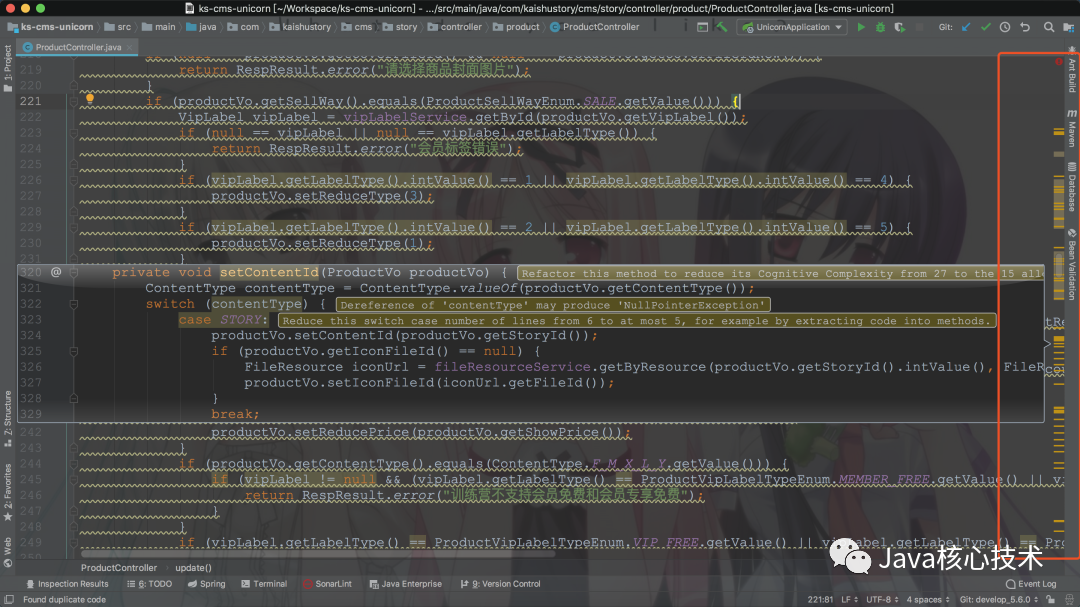
Task: Collapse the switch block at line 322
Action: tap(74, 304)
